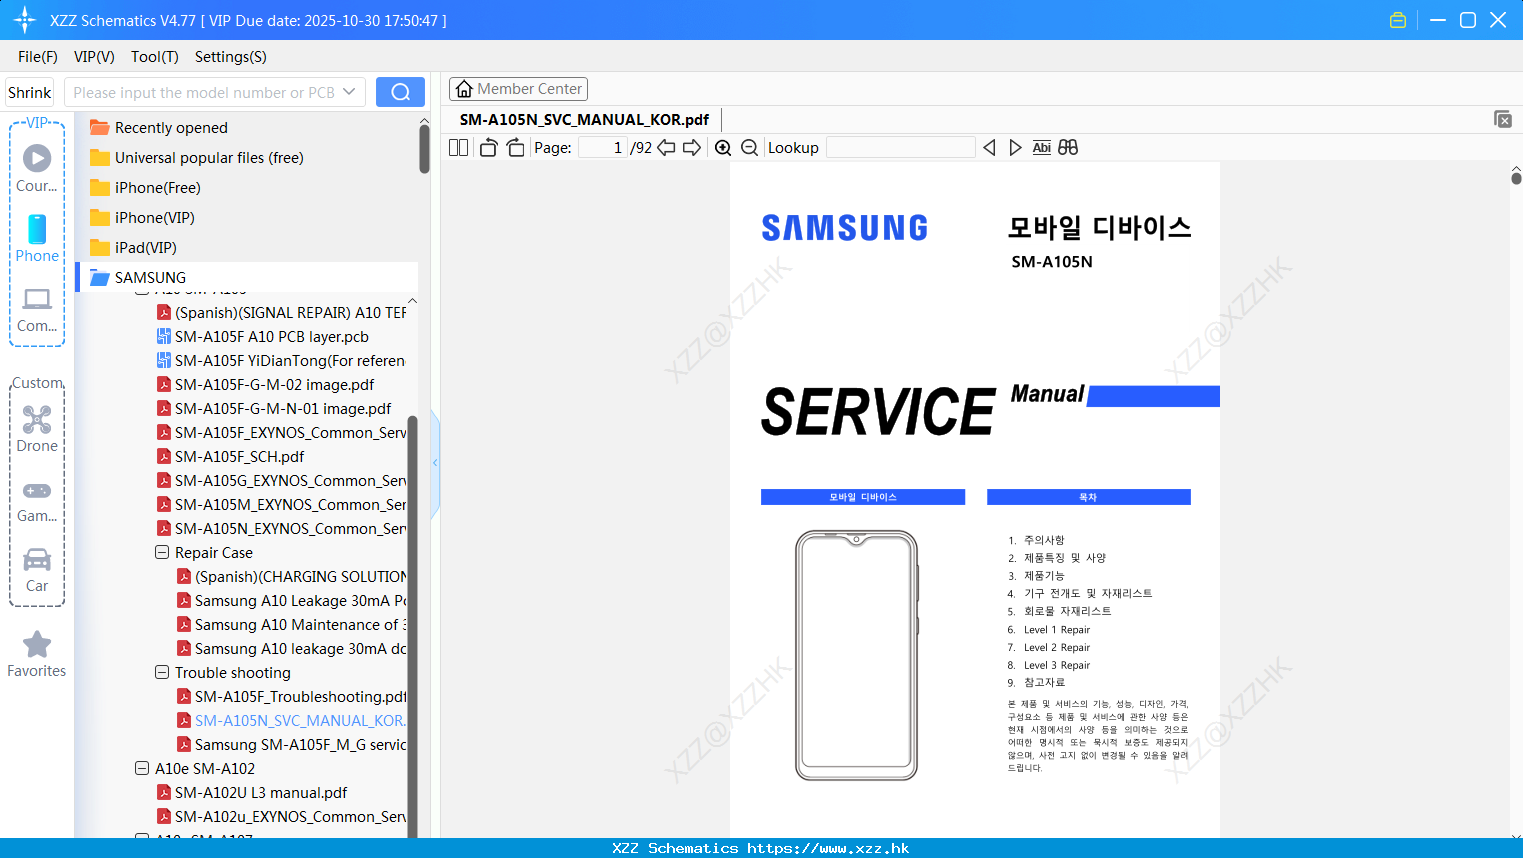Click the Lookup text field
Screen dimensions: 1523x858
[x=901, y=148]
